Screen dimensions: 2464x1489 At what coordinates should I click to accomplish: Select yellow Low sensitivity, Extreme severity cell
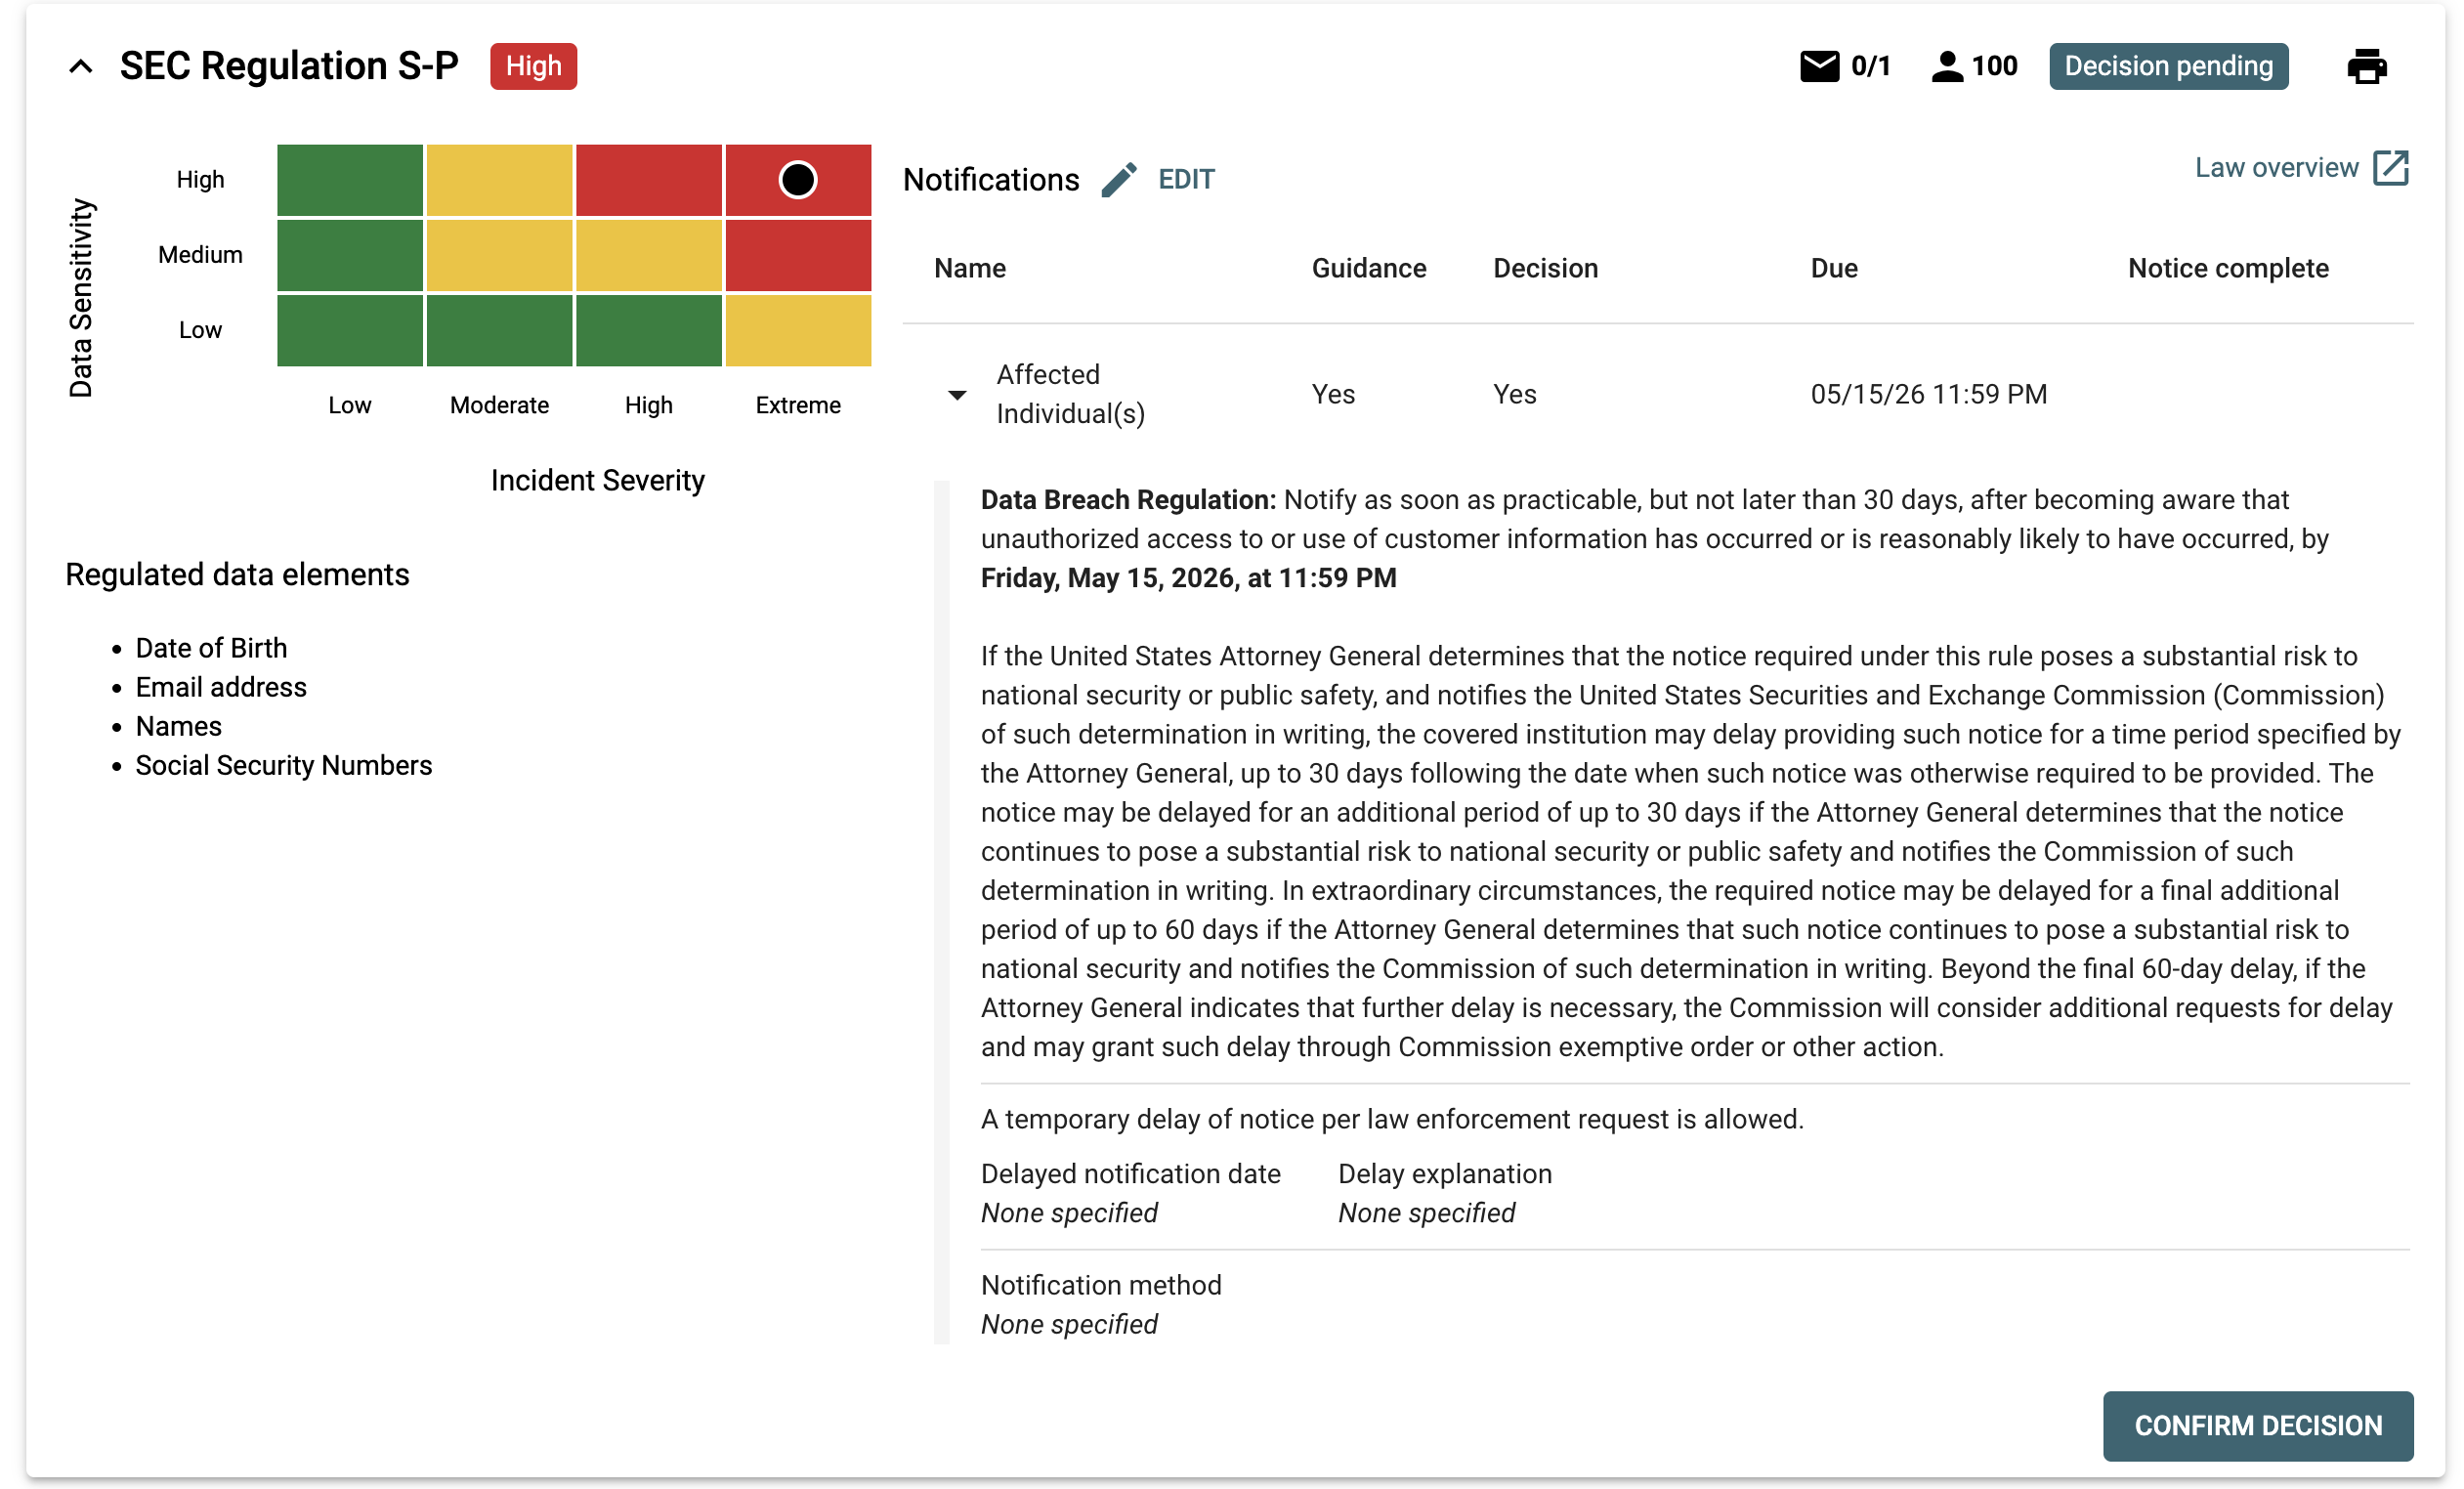pyautogui.click(x=797, y=330)
